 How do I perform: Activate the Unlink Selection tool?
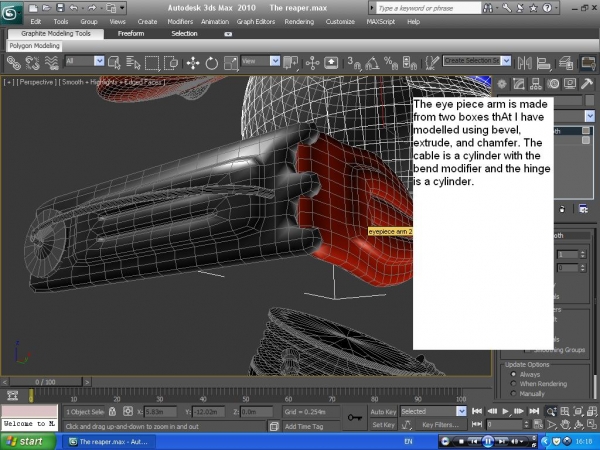click(33, 63)
